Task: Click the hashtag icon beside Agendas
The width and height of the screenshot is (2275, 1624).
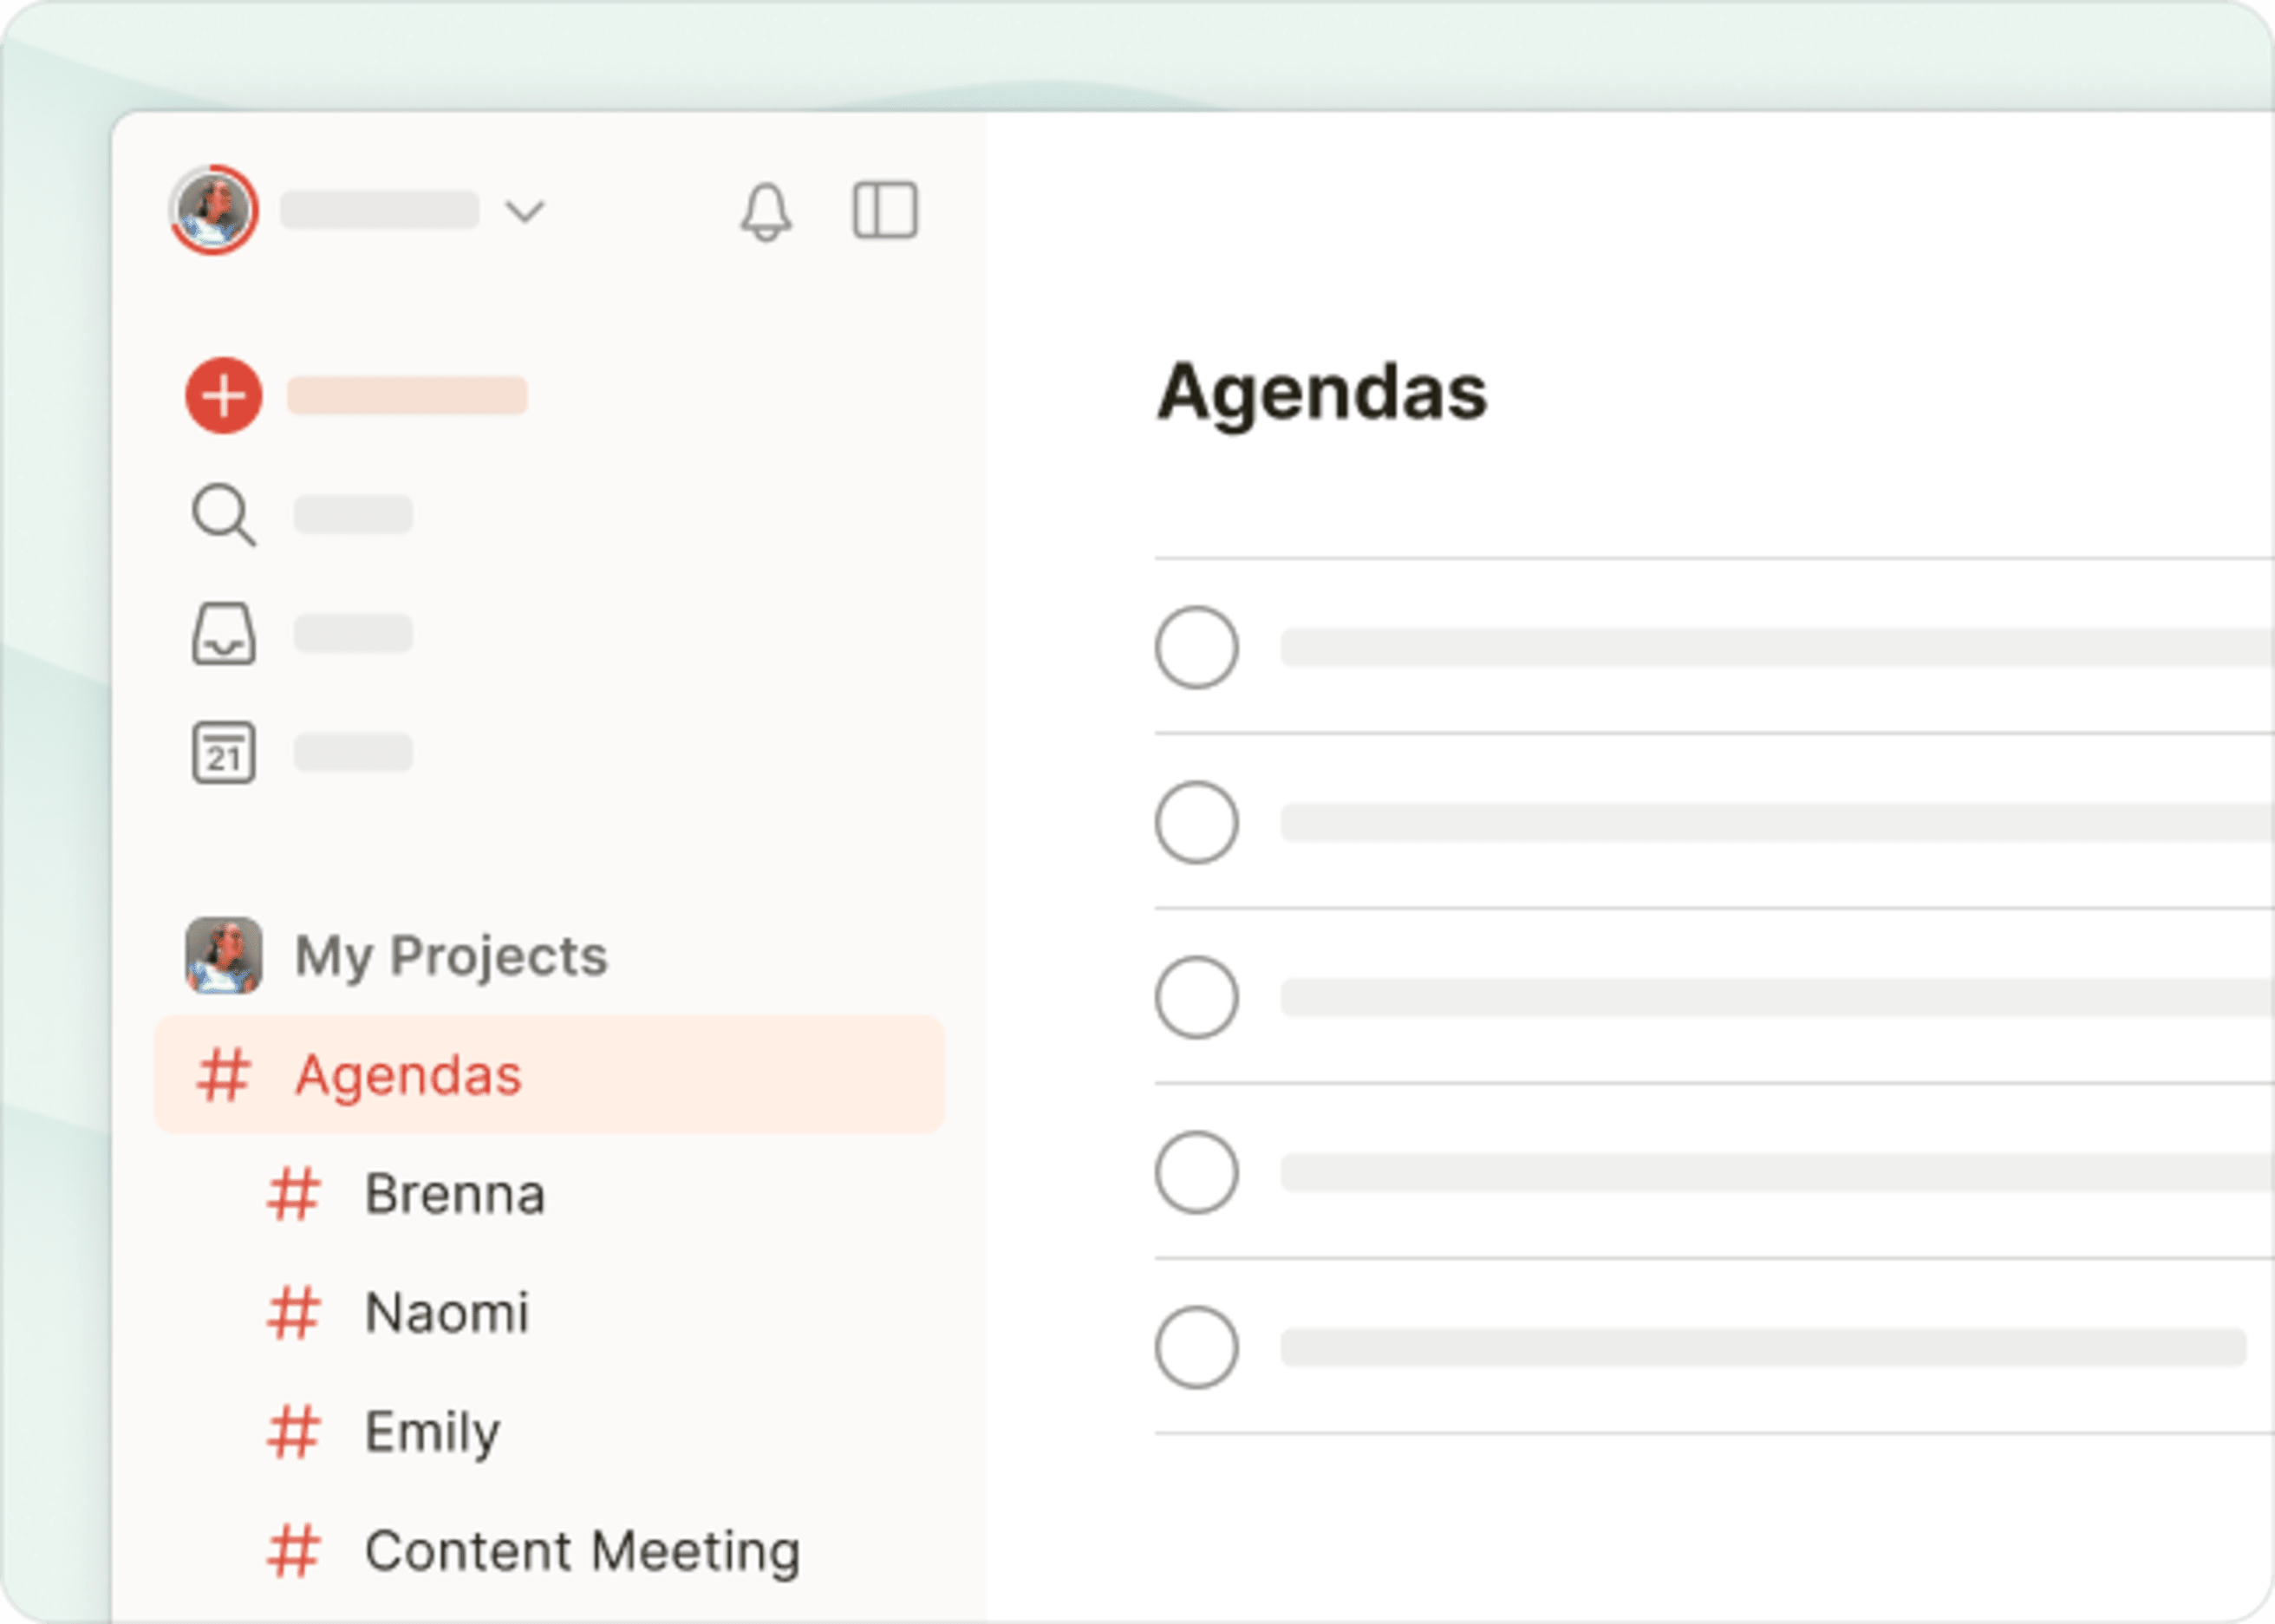Action: [x=222, y=1076]
